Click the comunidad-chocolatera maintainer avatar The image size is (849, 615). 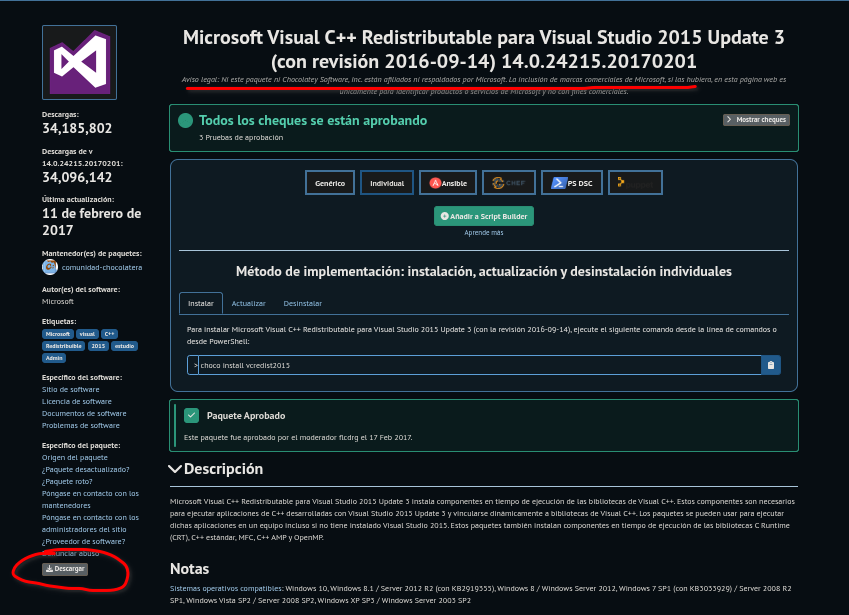[x=50, y=266]
